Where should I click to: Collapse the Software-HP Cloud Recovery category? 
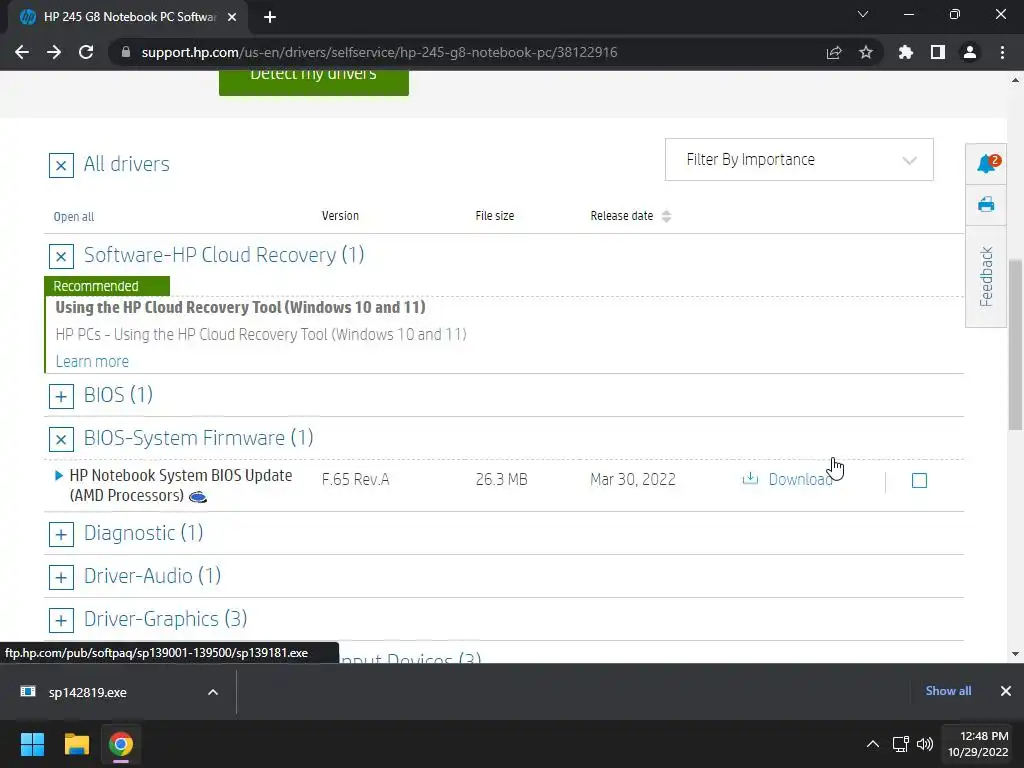(x=61, y=256)
